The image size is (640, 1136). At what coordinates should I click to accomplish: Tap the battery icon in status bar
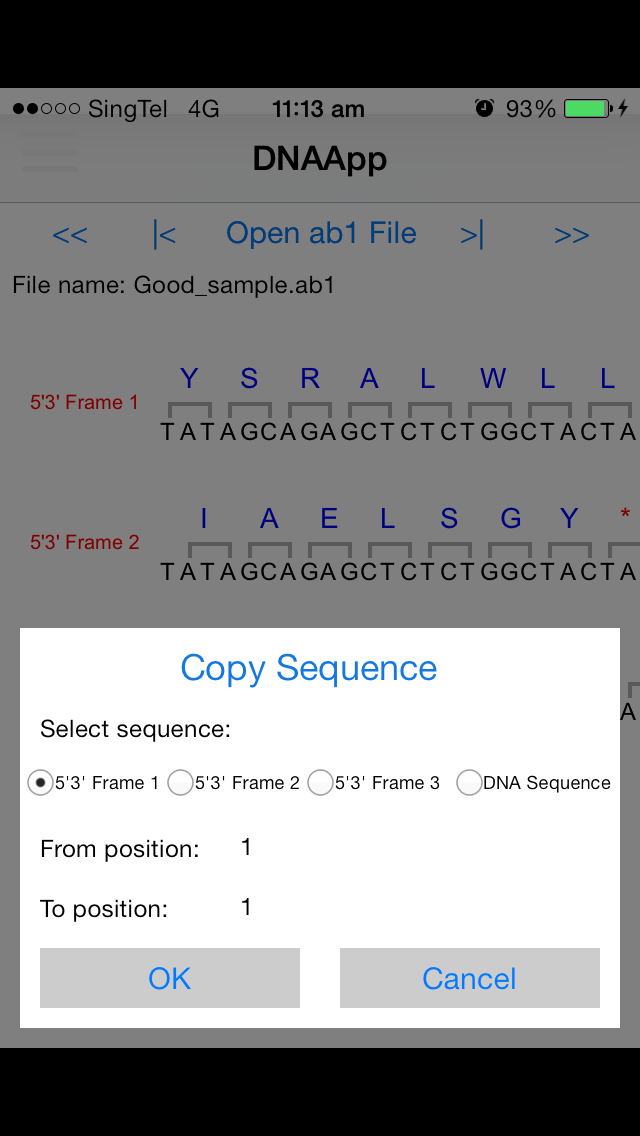pos(589,109)
